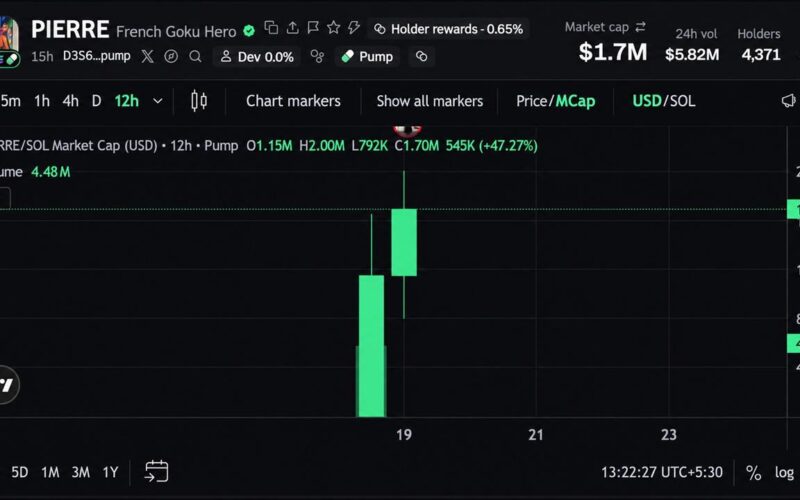Open the go-to-date calendar icon
800x500 pixels.
coord(156,471)
